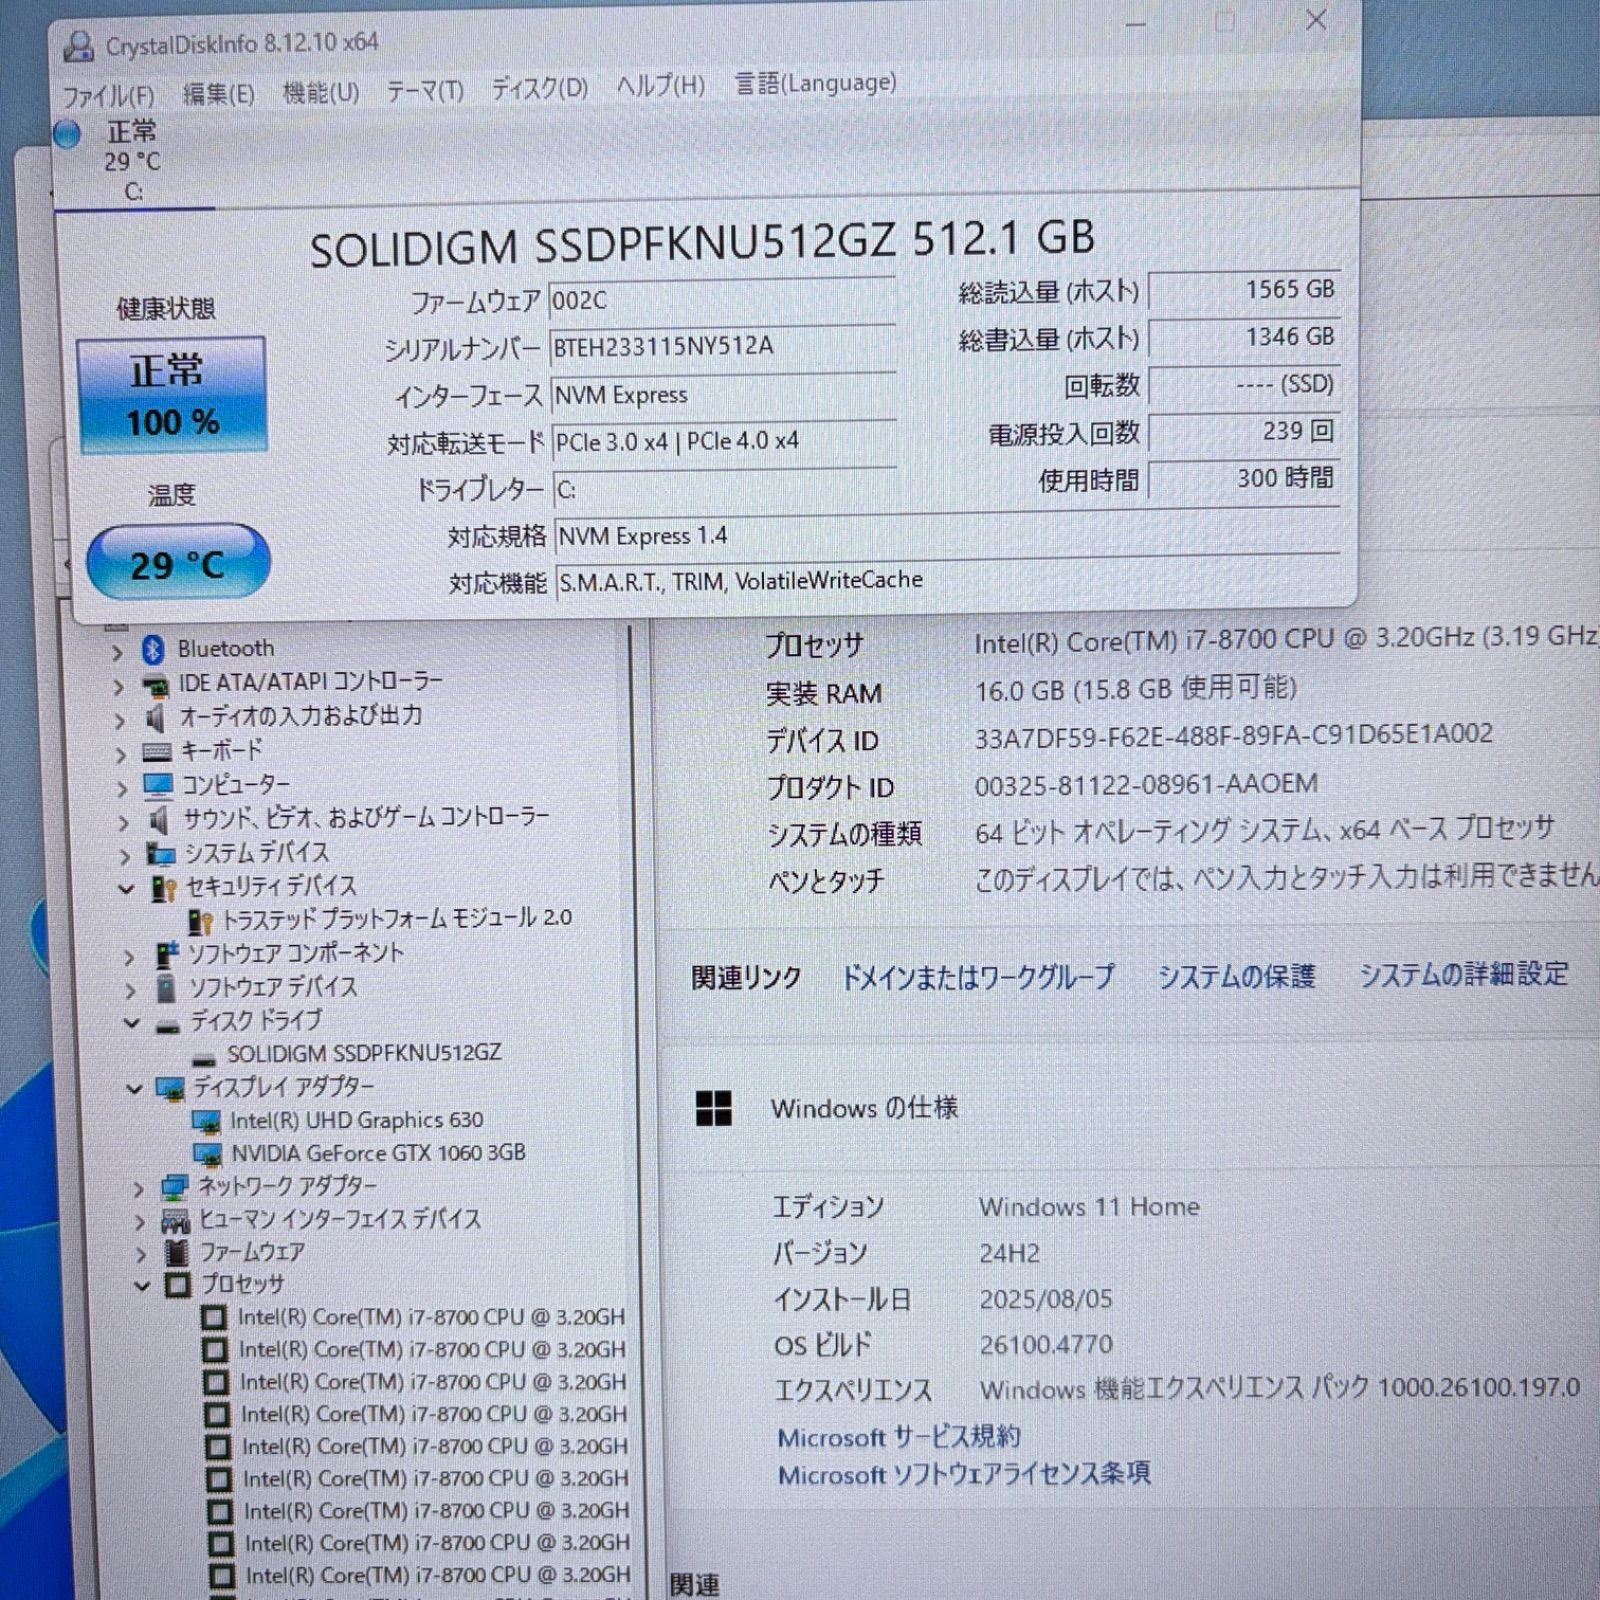Click the 29 °C temperature button

tap(178, 564)
